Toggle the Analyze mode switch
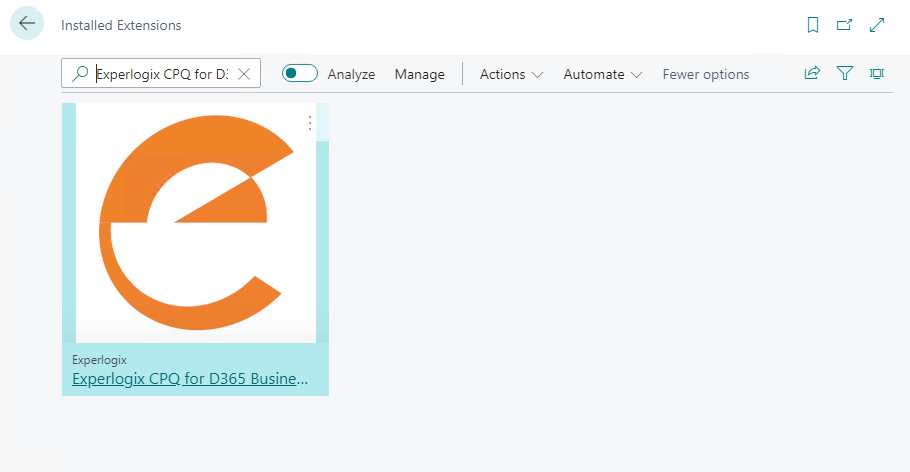This screenshot has height=472, width=910. [299, 73]
